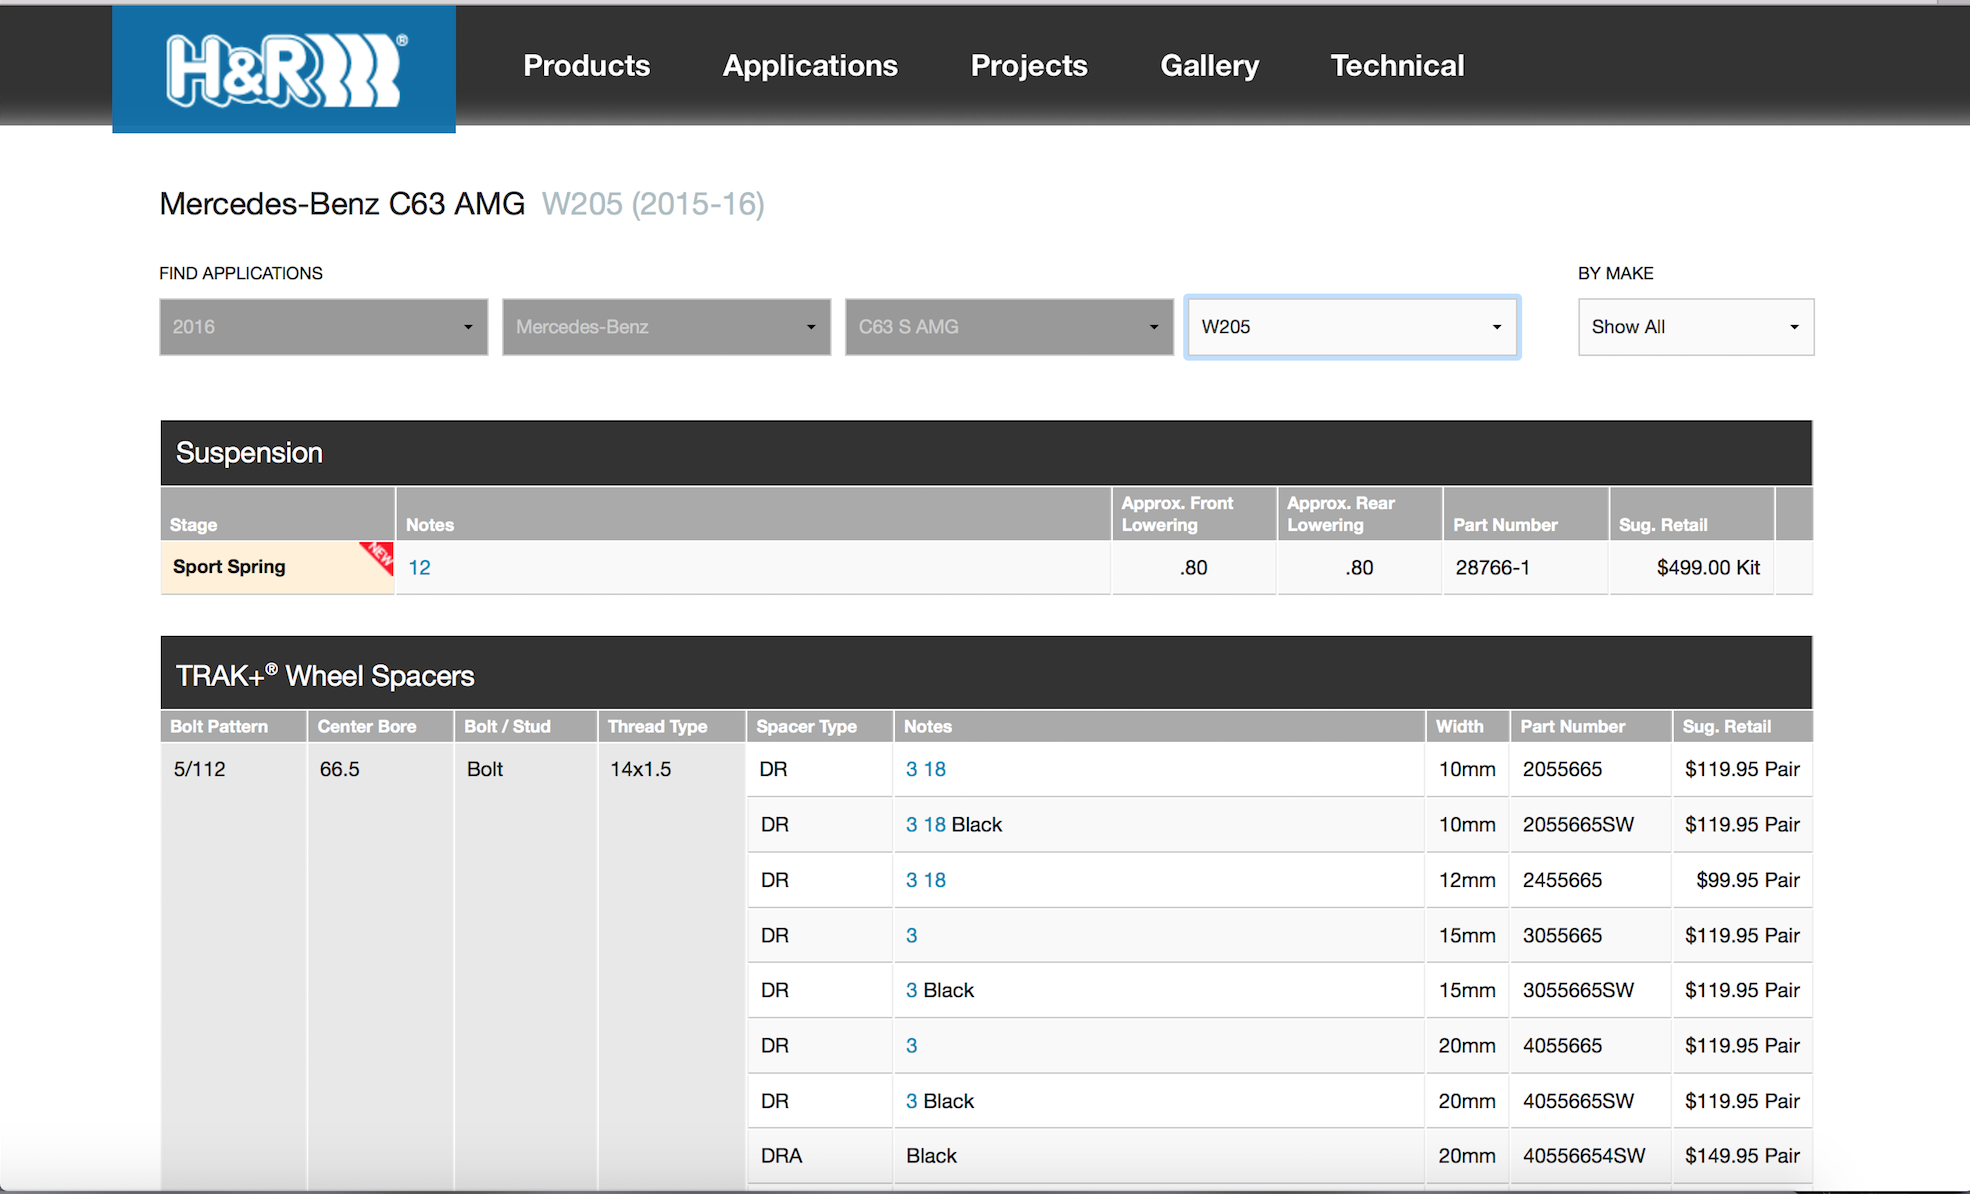
Task: Click the red NEW ribbon badge
Action: pyautogui.click(x=378, y=558)
